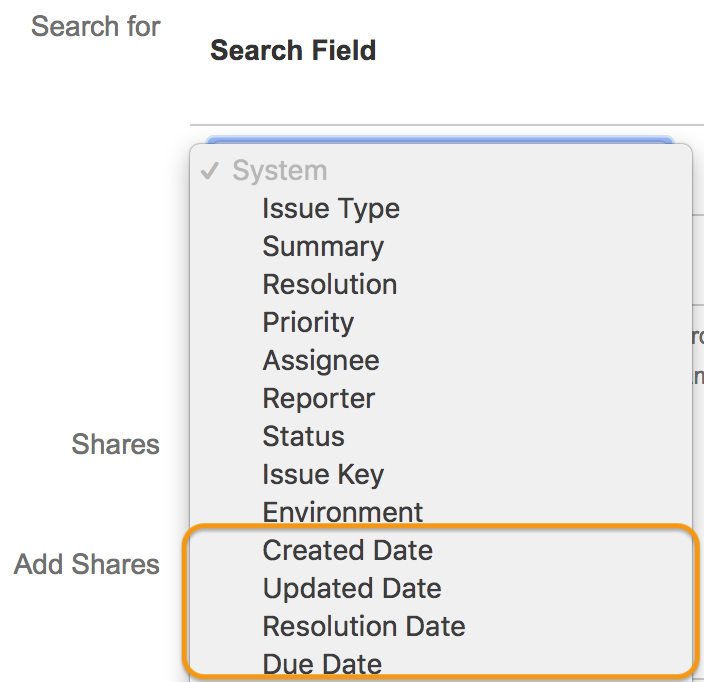Select the Priority option
The height and width of the screenshot is (682, 704).
click(308, 323)
